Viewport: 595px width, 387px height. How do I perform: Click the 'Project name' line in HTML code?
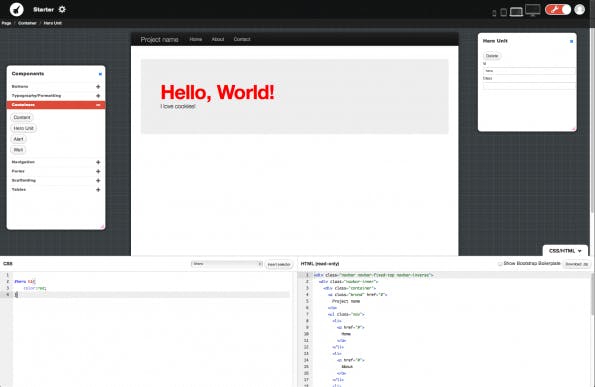tap(346, 301)
